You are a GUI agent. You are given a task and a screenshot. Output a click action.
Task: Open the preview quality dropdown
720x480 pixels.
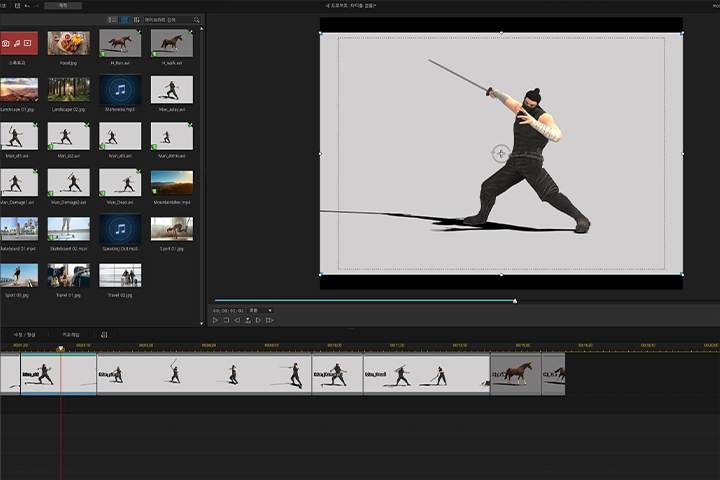[x=260, y=311]
